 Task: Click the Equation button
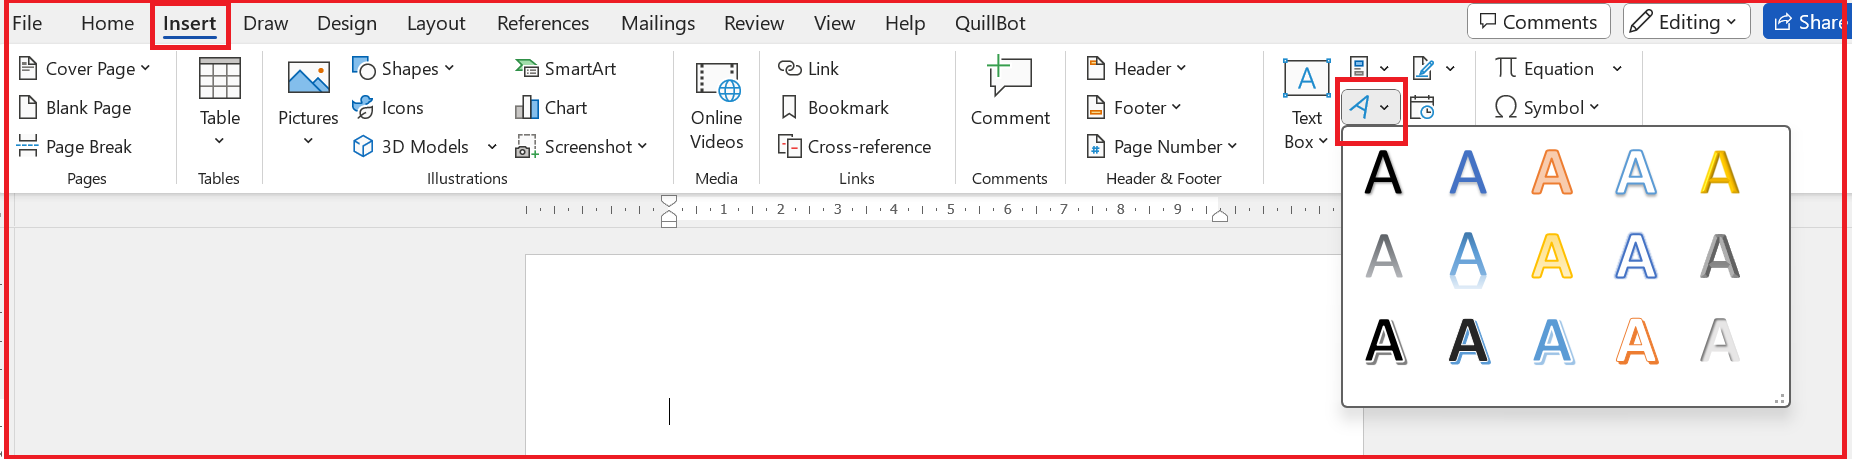click(x=1545, y=68)
